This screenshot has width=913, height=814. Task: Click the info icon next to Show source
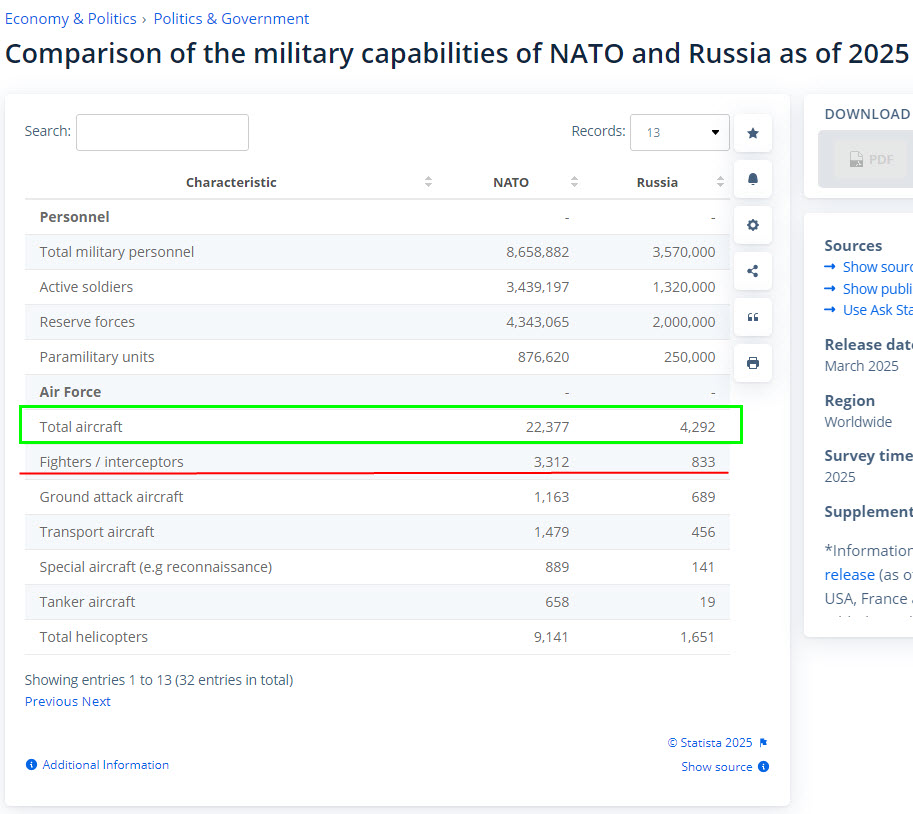[x=764, y=767]
